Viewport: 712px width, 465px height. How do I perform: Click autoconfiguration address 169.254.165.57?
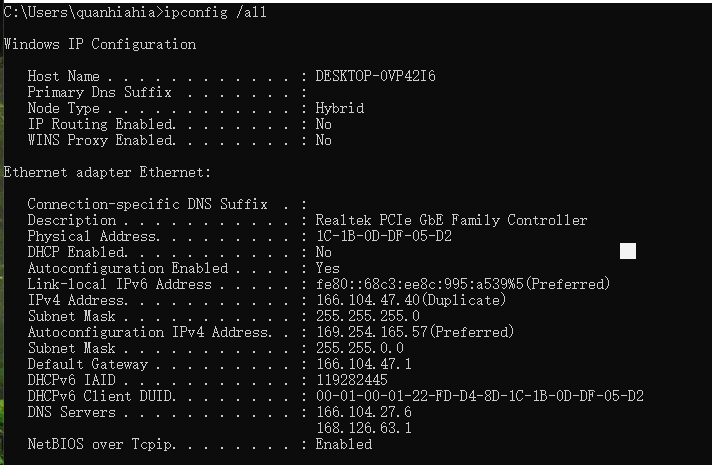[372, 332]
